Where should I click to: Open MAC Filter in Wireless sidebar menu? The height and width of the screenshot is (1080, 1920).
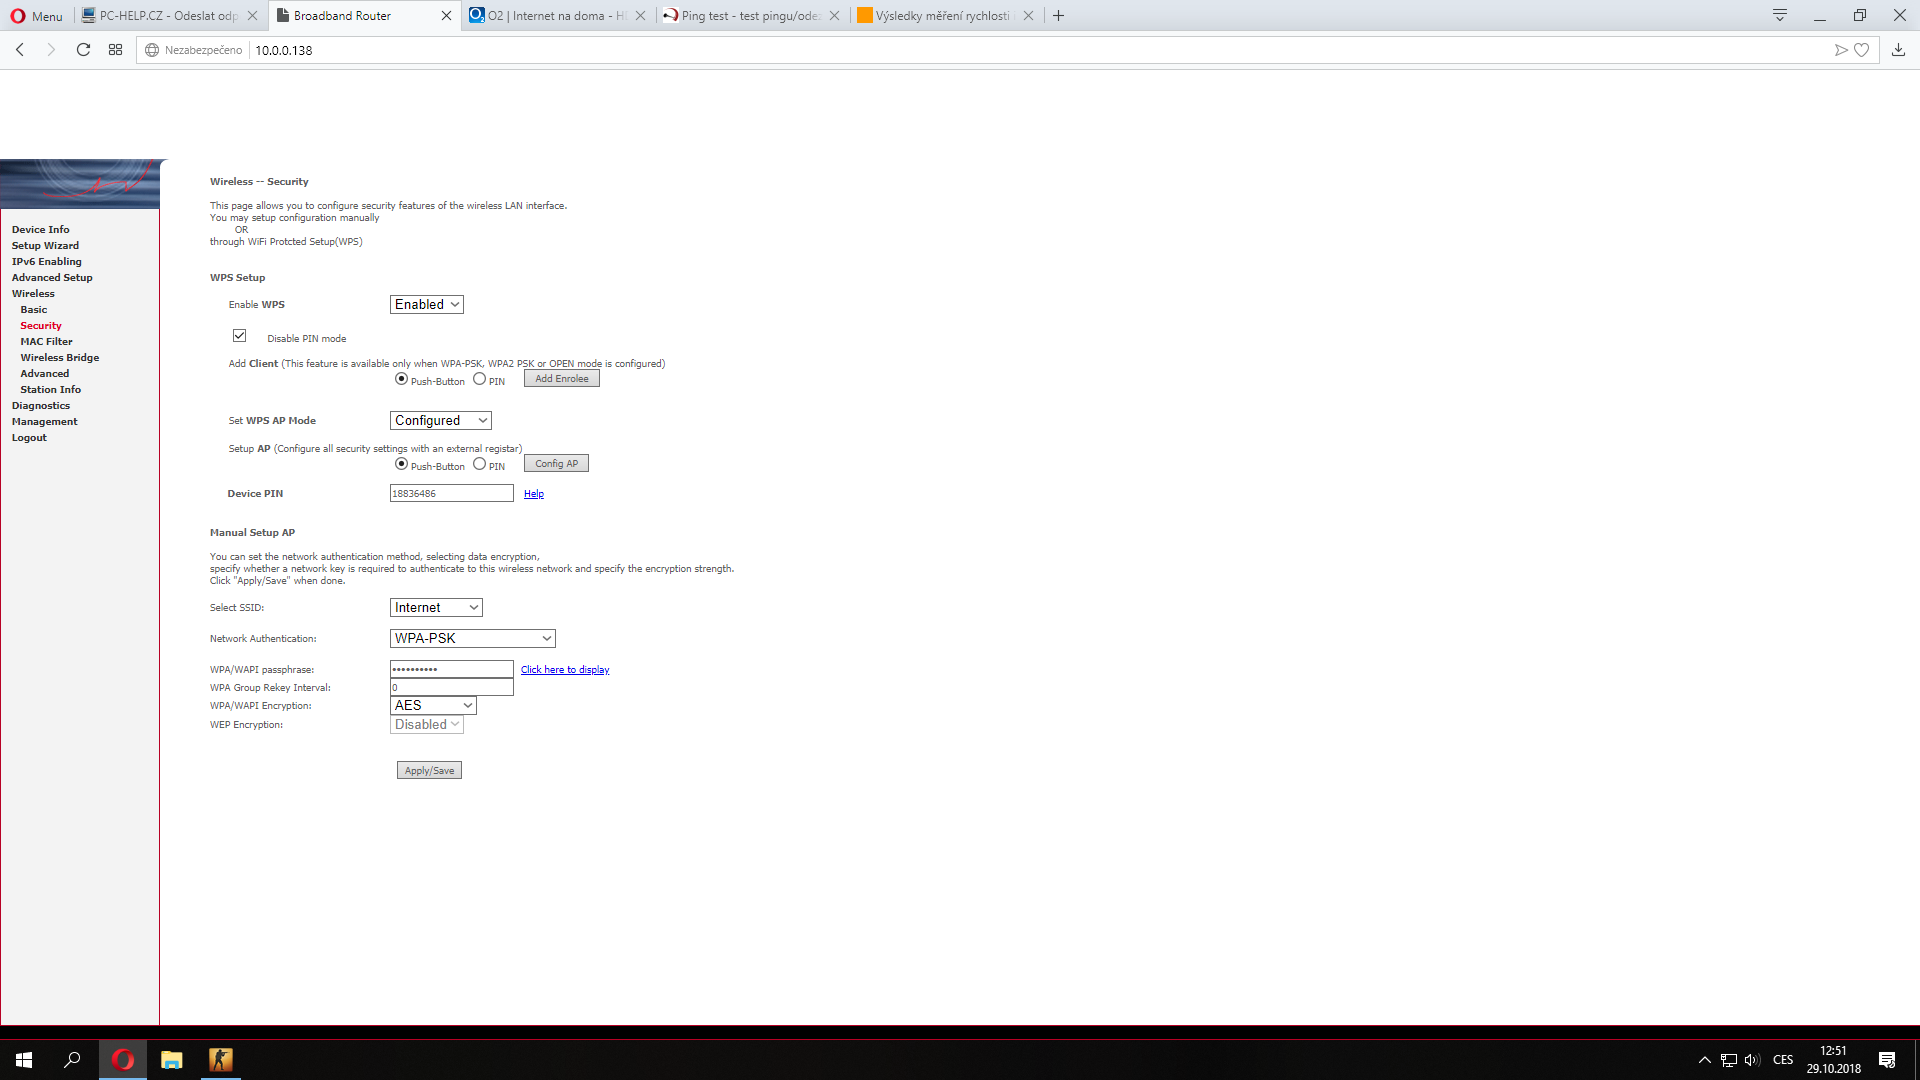pos(46,342)
